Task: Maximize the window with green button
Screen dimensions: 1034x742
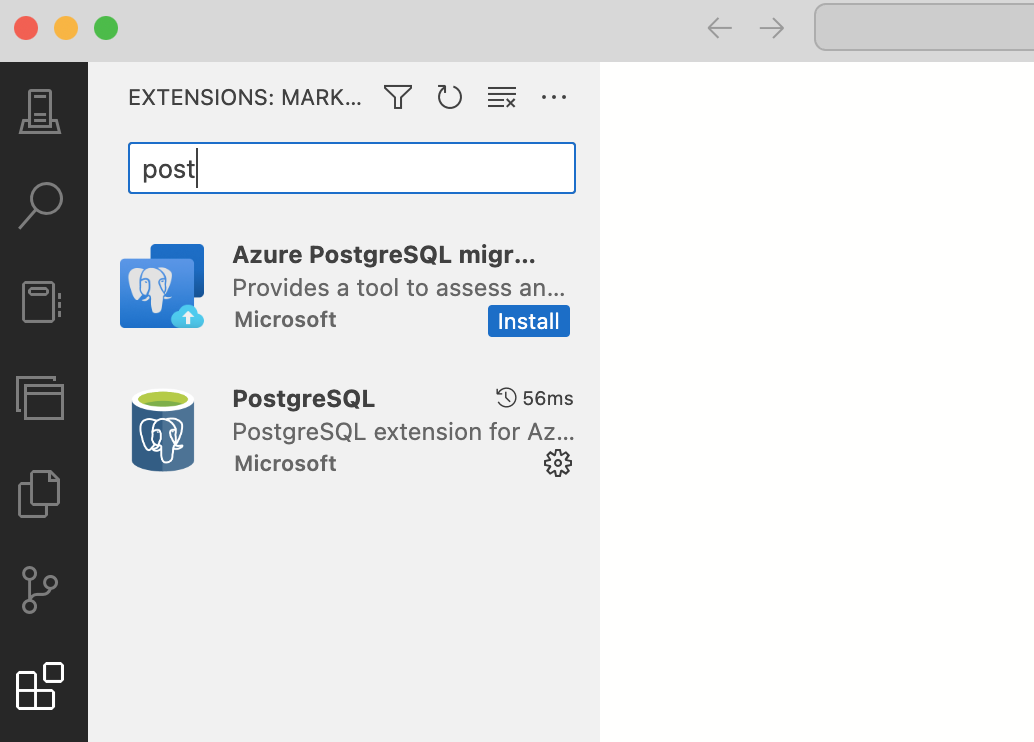Action: (x=106, y=28)
